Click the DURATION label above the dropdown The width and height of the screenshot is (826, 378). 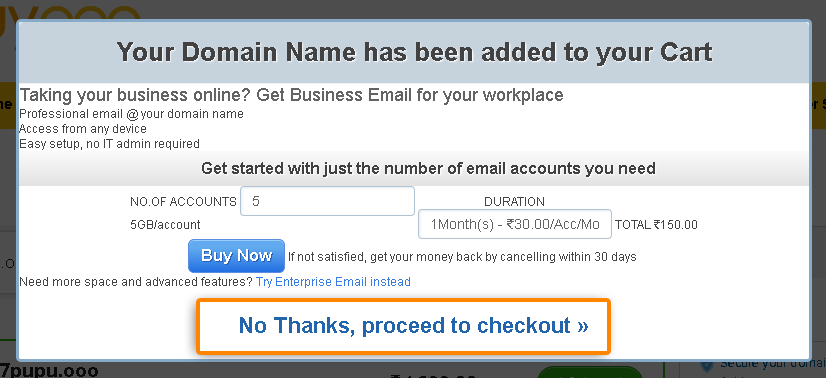pyautogui.click(x=514, y=202)
